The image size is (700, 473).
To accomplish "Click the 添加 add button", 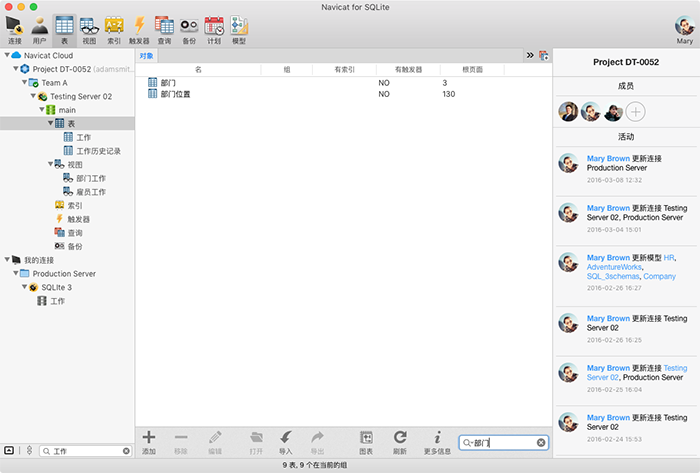I will (x=149, y=442).
